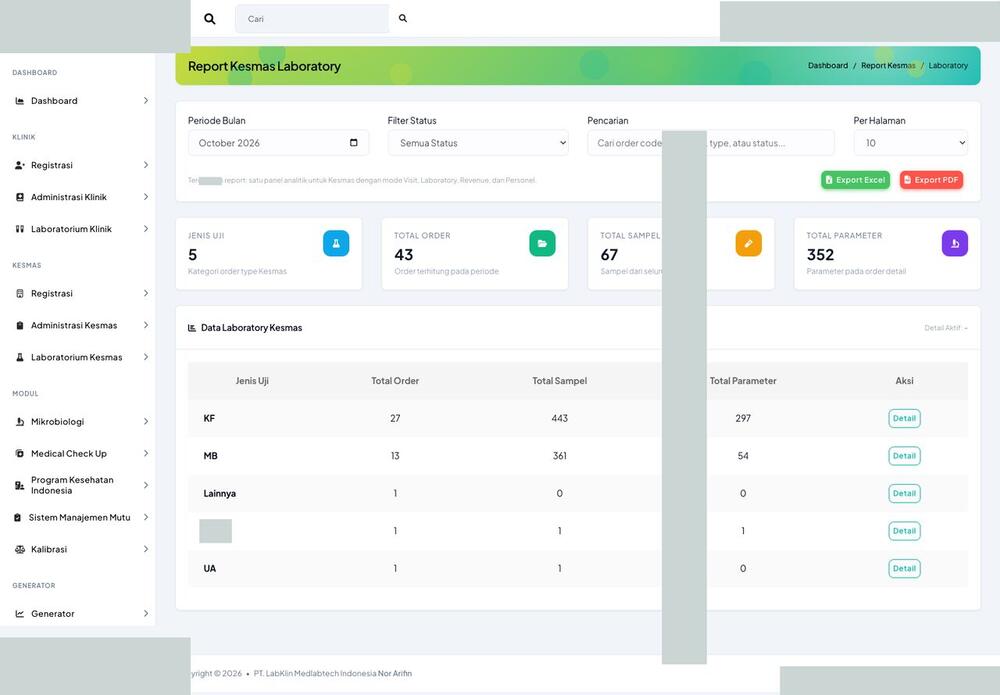The height and width of the screenshot is (695, 1000).
Task: Click the Dashboard chart icon in sidebar
Action: tap(20, 101)
